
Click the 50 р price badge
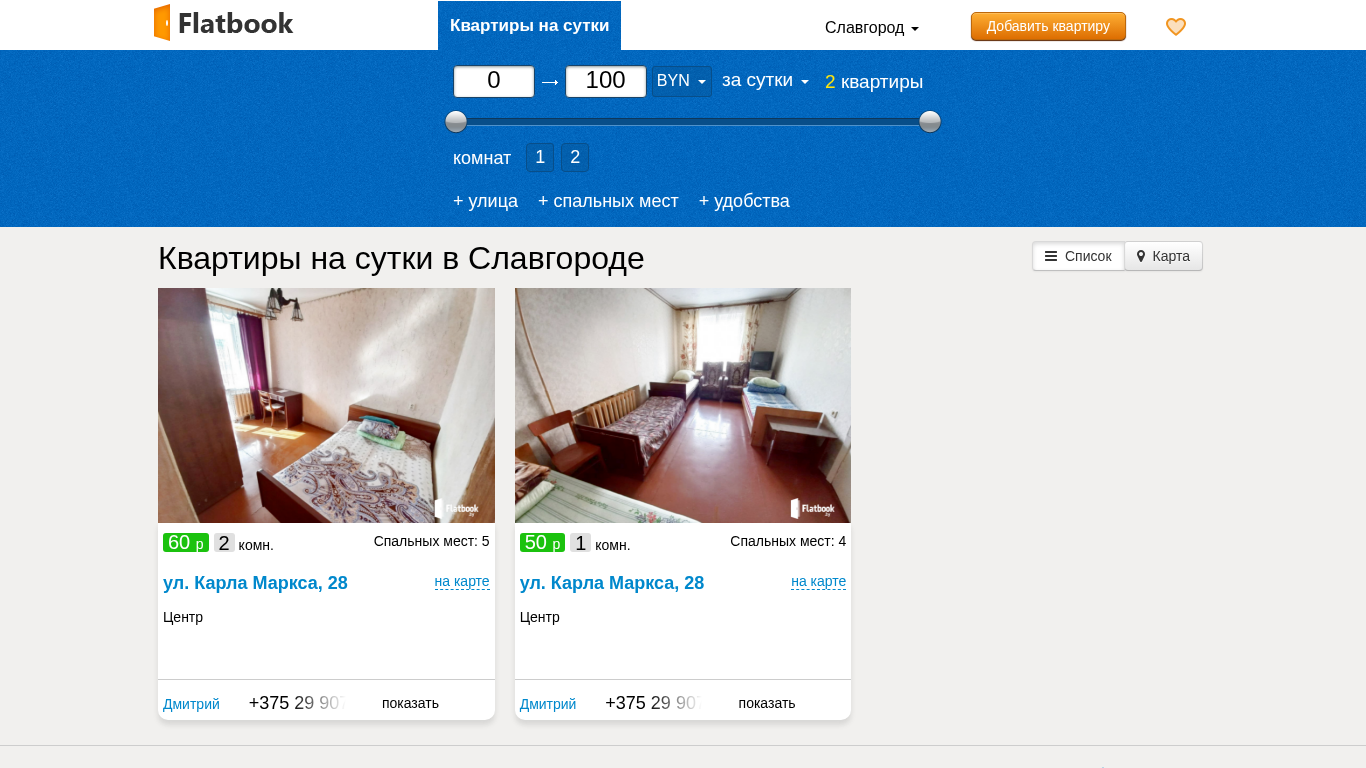tap(542, 543)
